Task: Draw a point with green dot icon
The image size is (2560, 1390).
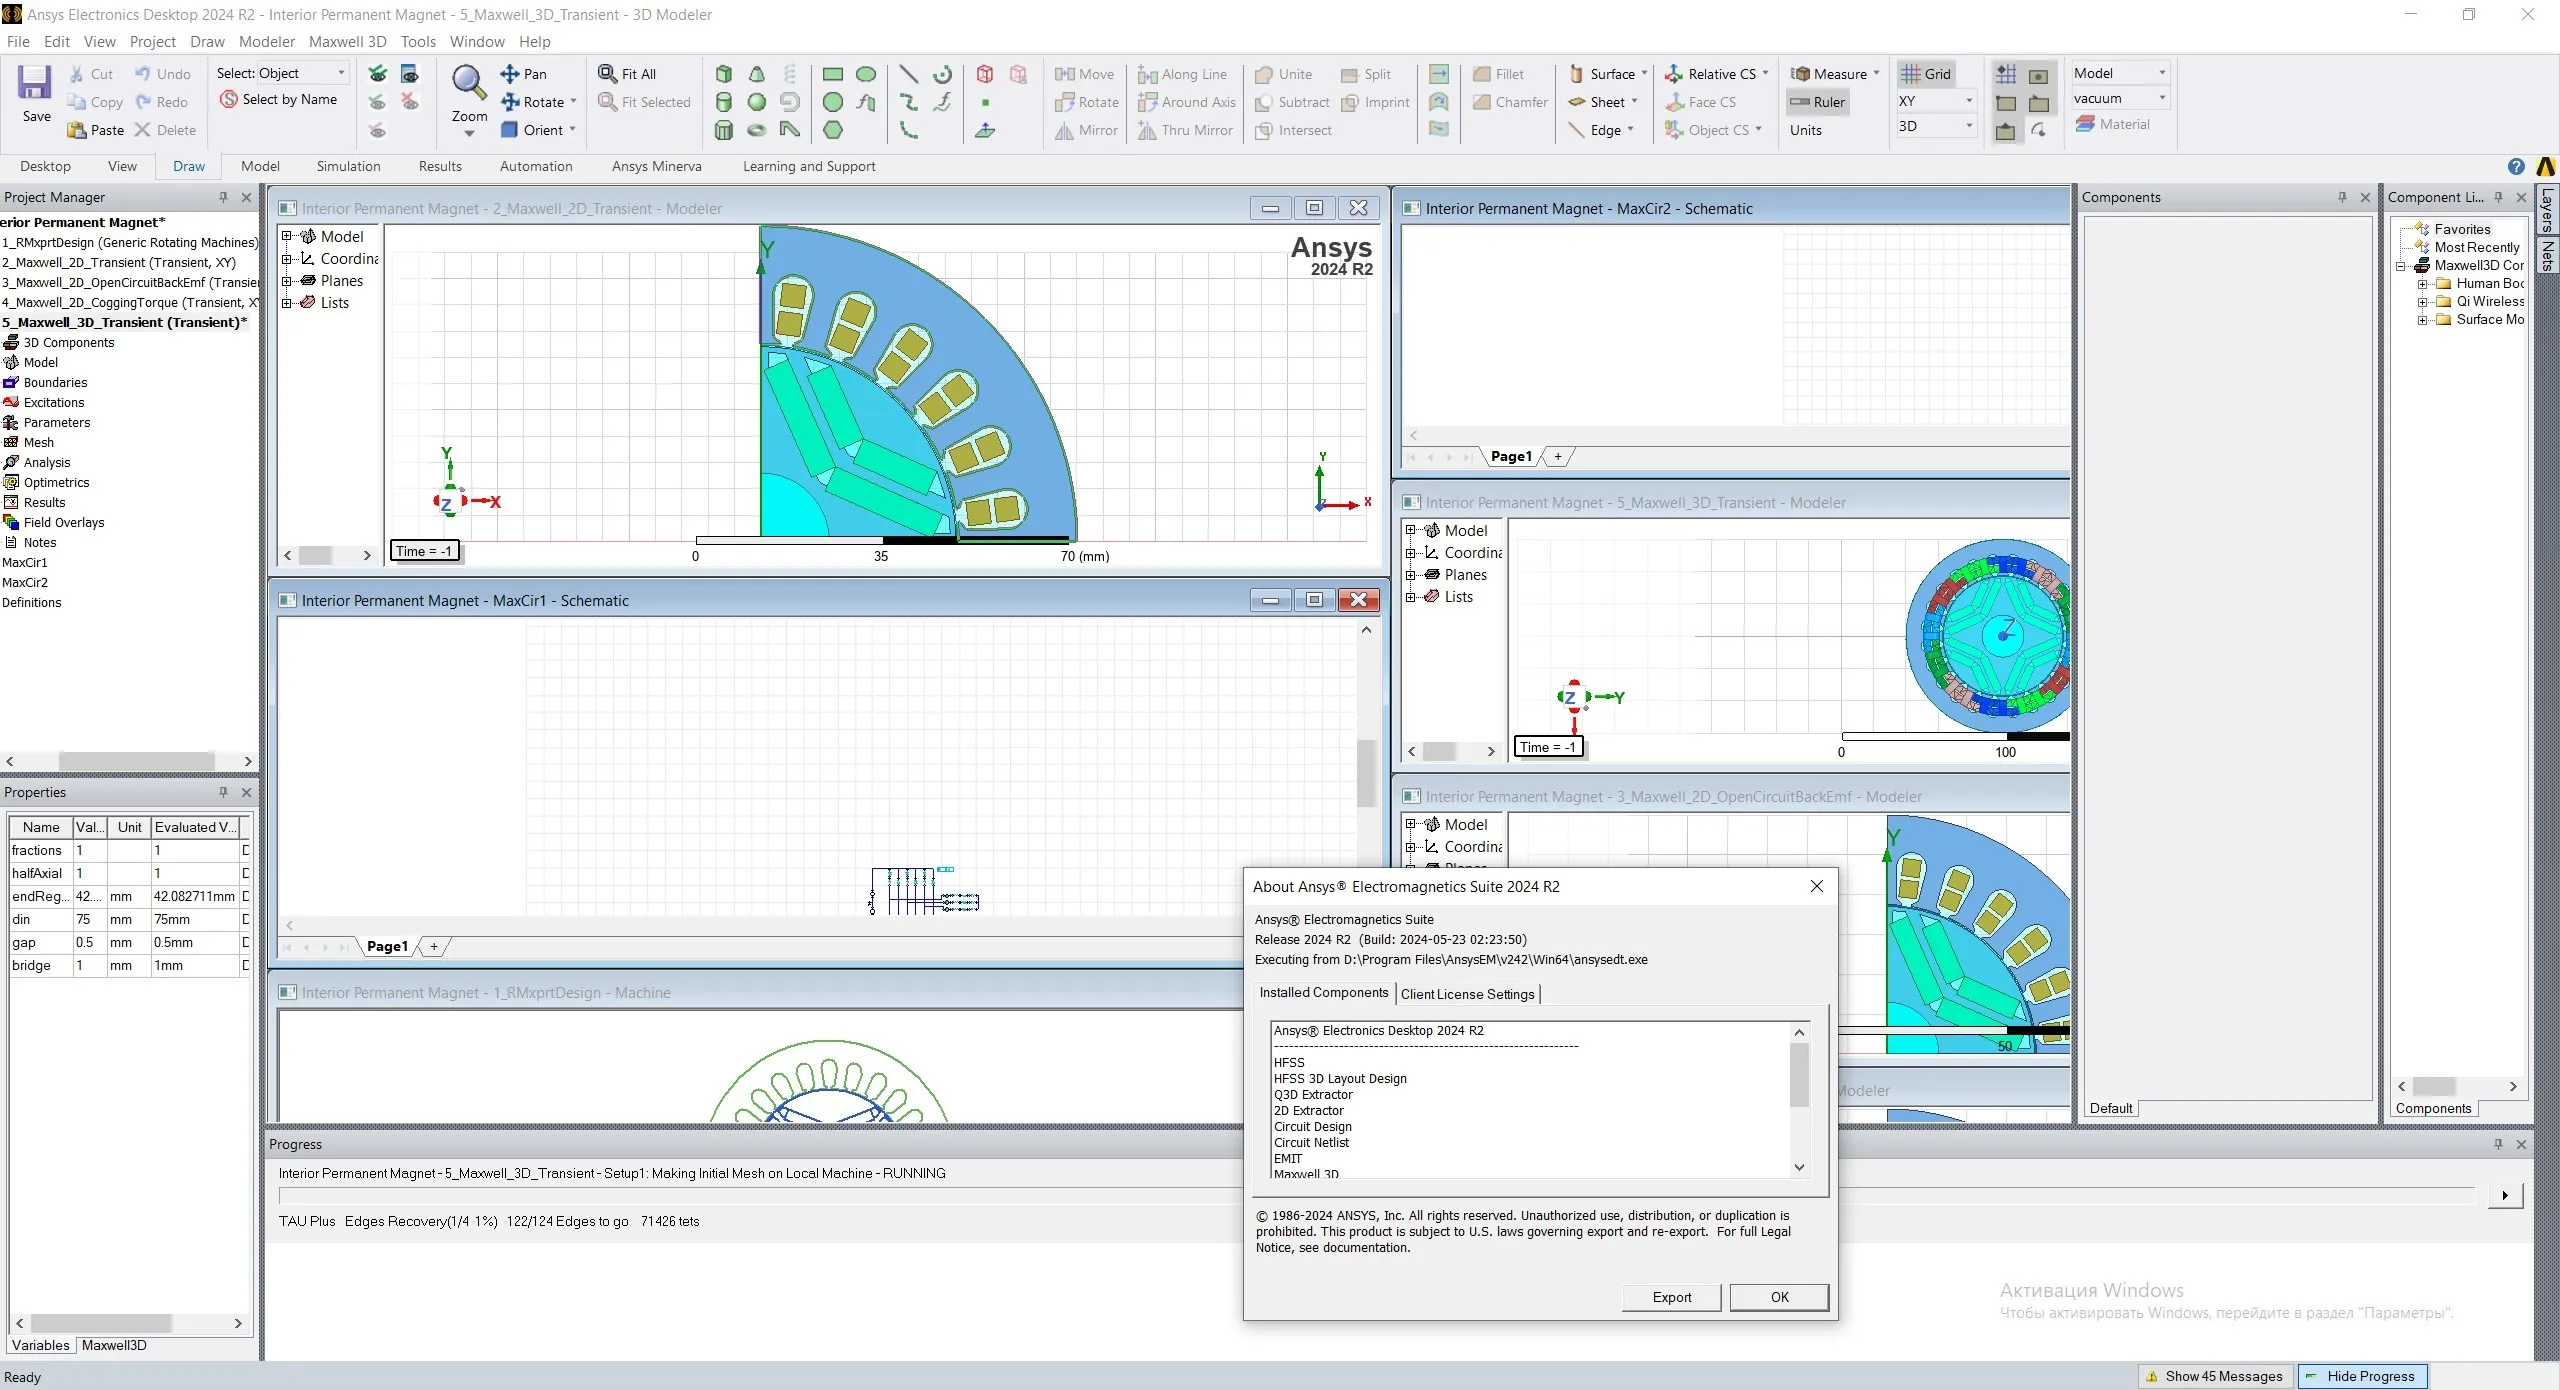Action: tap(985, 102)
